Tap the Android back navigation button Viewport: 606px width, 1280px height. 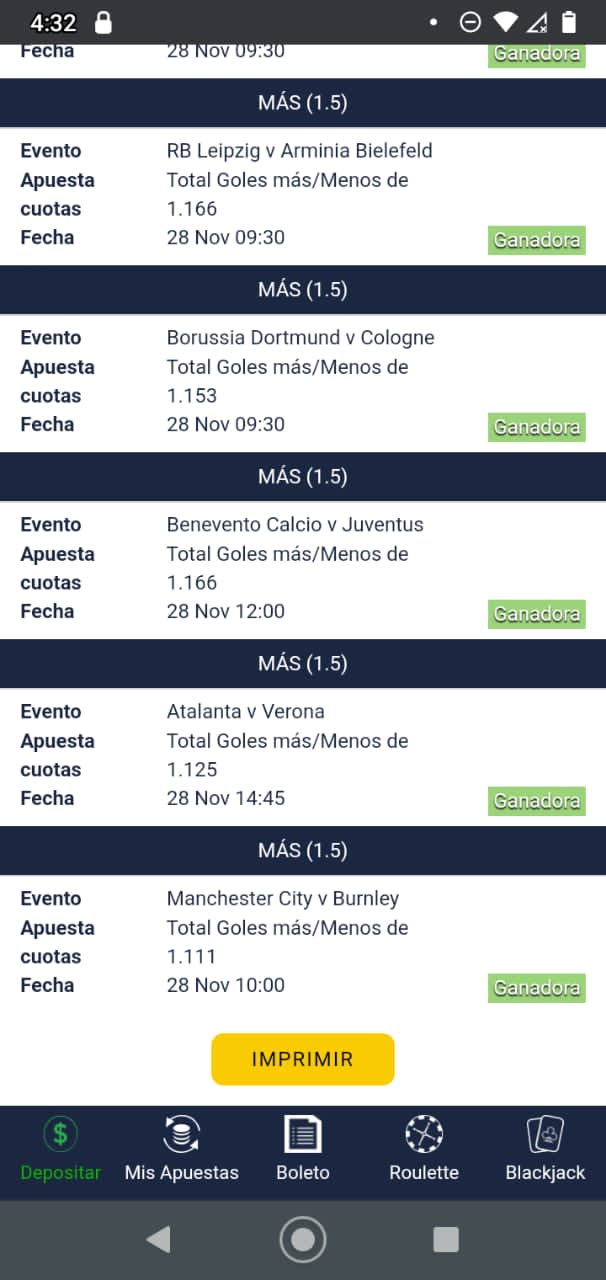point(157,1238)
